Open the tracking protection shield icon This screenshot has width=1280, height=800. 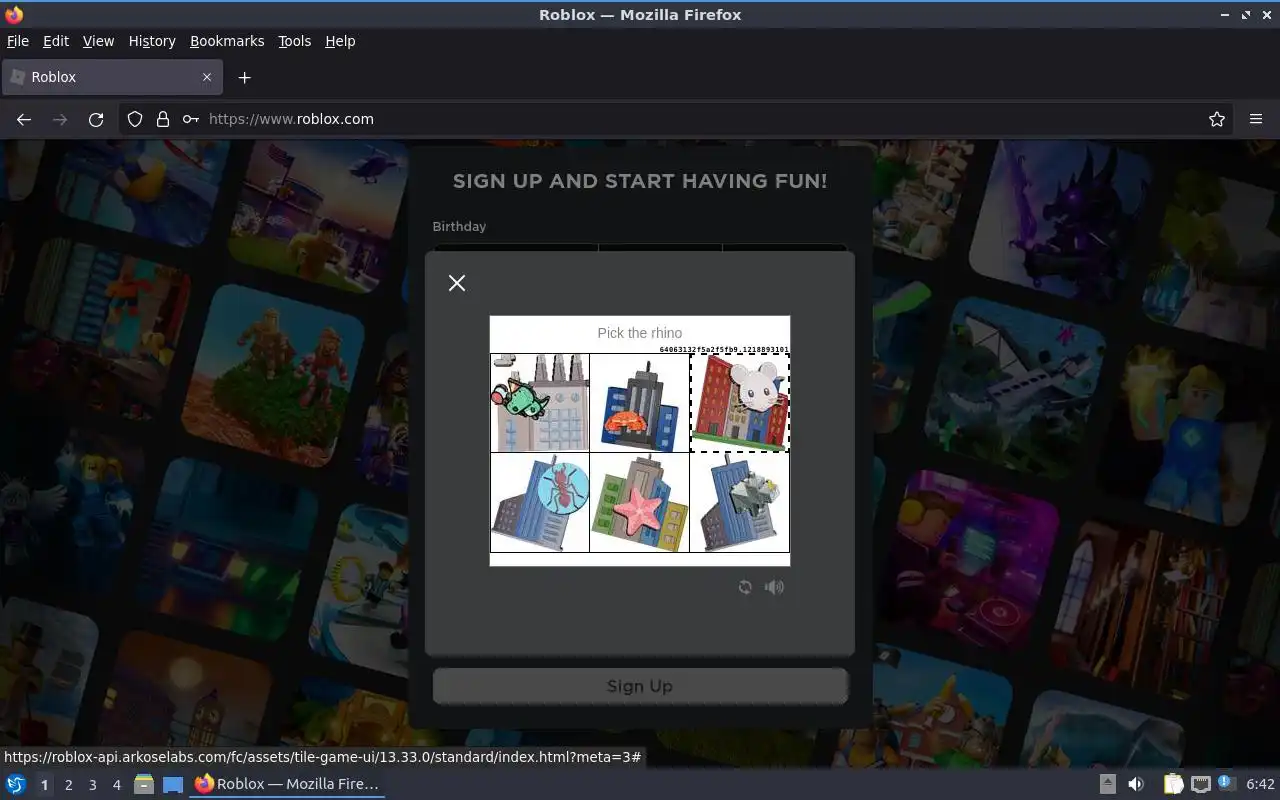click(135, 119)
